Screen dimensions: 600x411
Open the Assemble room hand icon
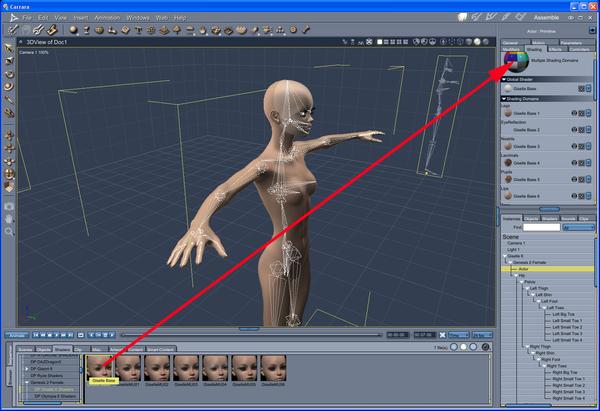coord(463,17)
